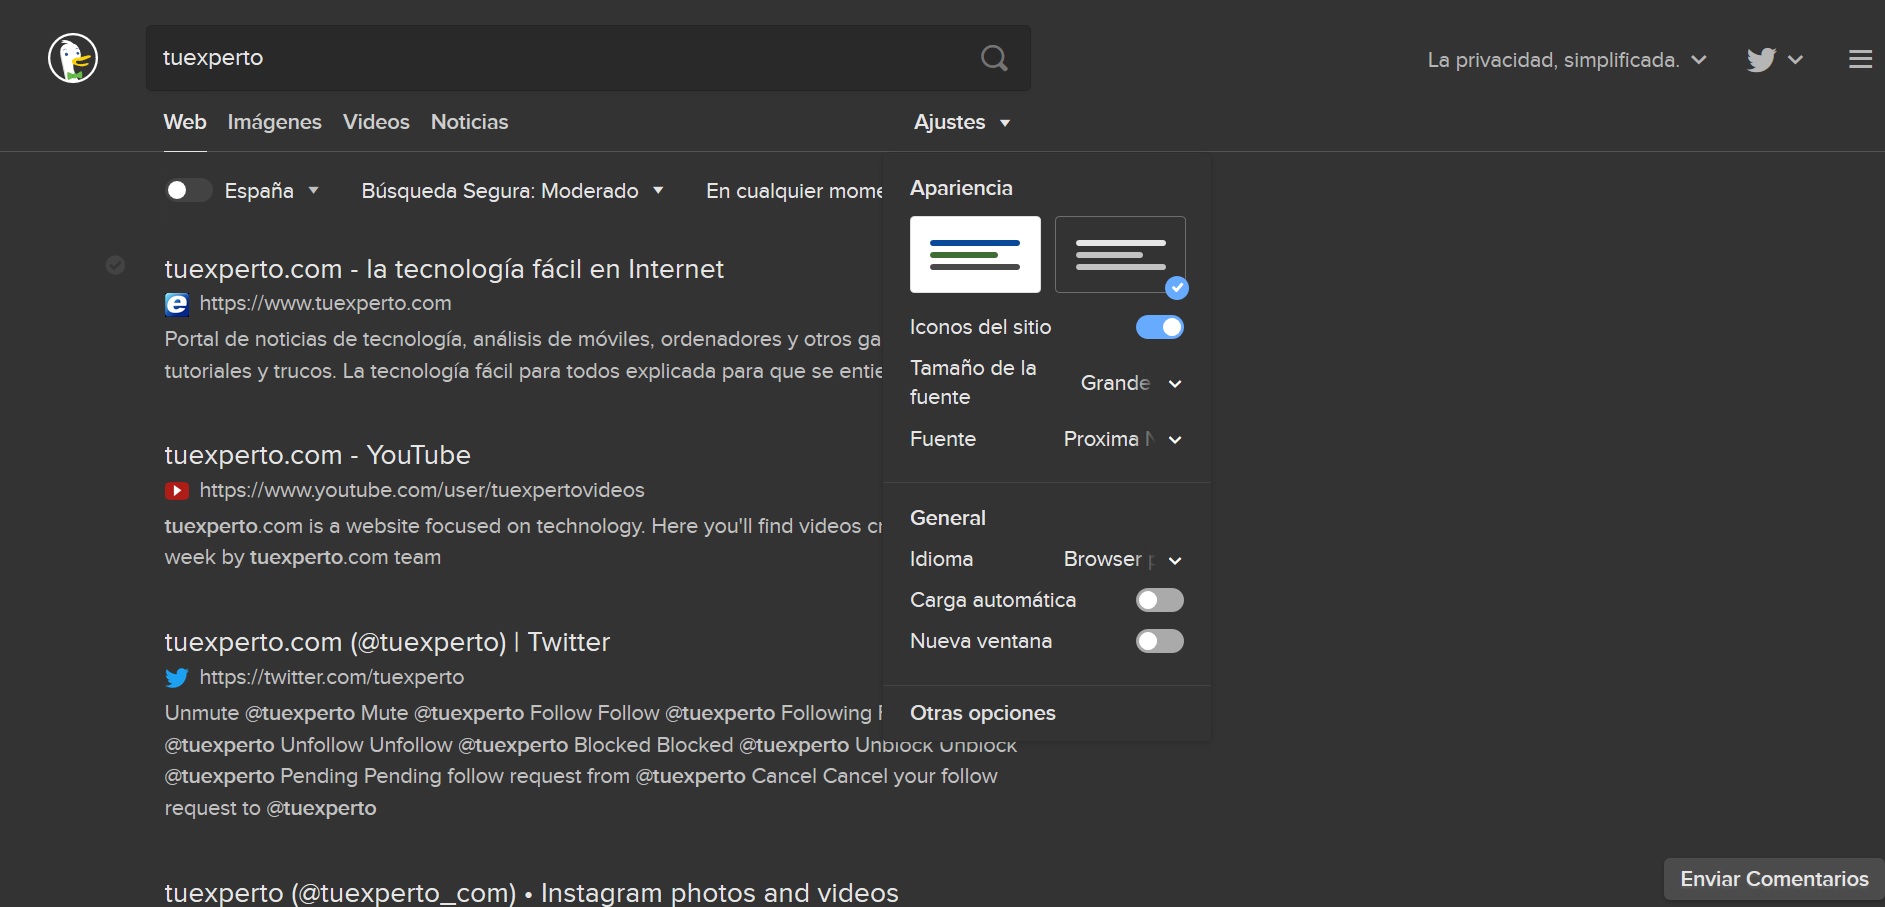Screen dimensions: 1885x907
Task: Enable the Nueva ventana toggle
Action: [x=1160, y=641]
